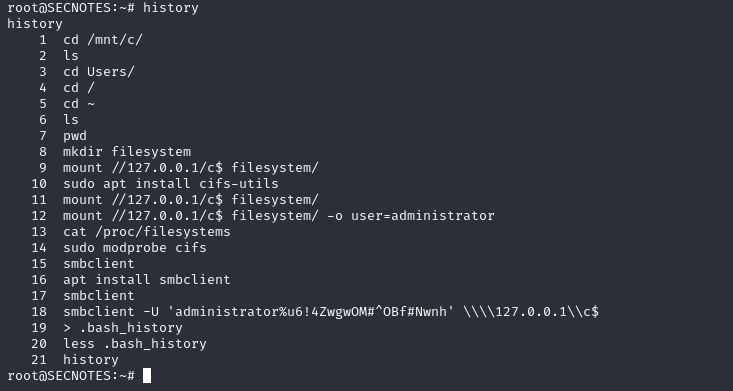
Task: Click 'smbclient' on line 15
Action: pos(99,264)
